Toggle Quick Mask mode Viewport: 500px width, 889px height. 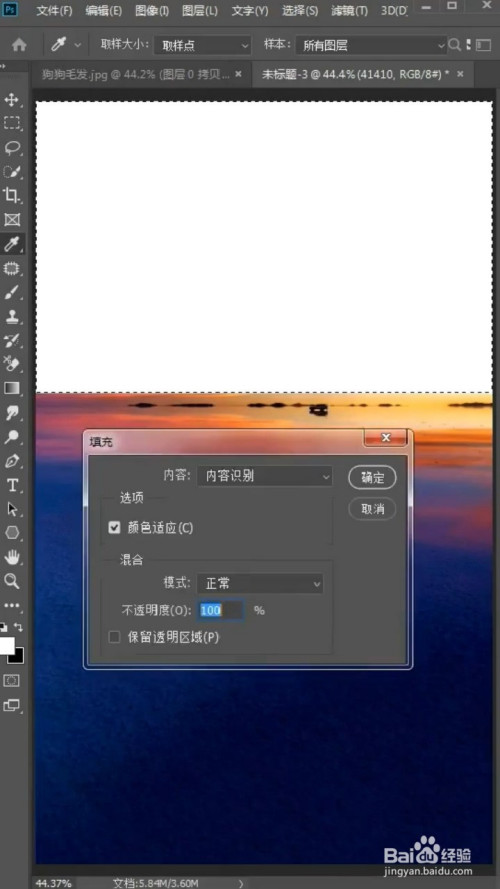[11, 680]
